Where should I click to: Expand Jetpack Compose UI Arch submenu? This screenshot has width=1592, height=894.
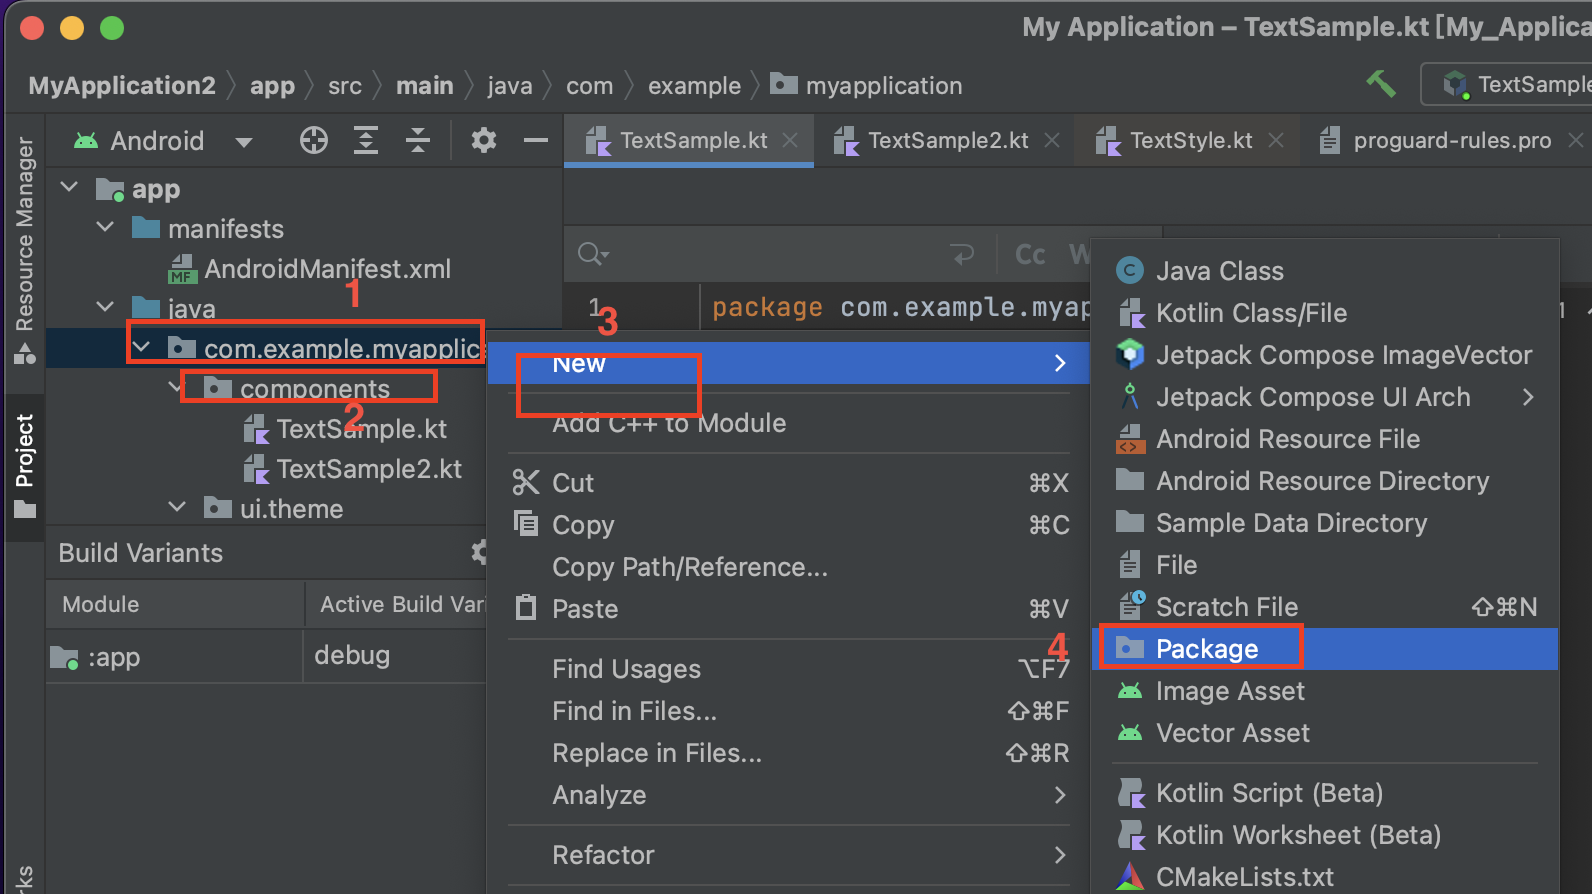coord(1325,397)
